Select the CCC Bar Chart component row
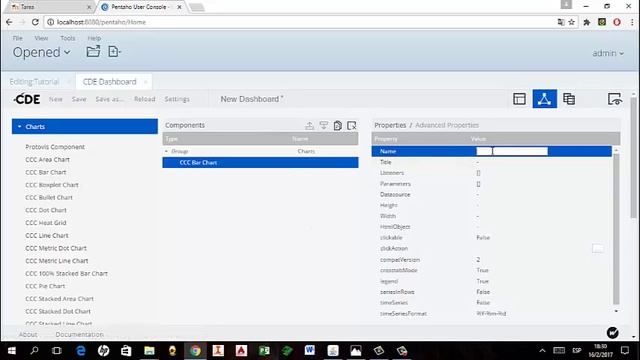The width and height of the screenshot is (640, 360). click(x=260, y=162)
